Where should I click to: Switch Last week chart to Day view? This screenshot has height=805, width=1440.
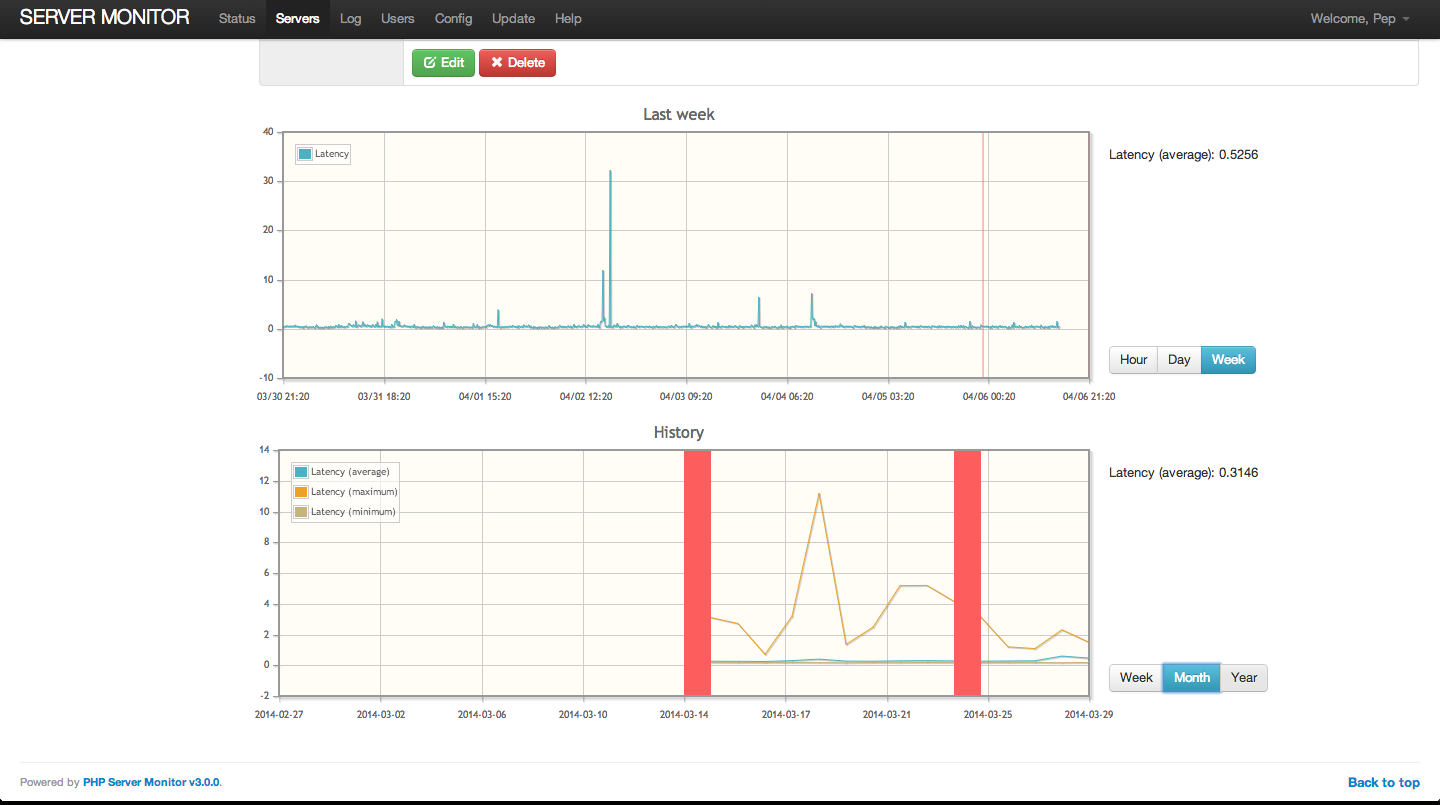(1179, 360)
